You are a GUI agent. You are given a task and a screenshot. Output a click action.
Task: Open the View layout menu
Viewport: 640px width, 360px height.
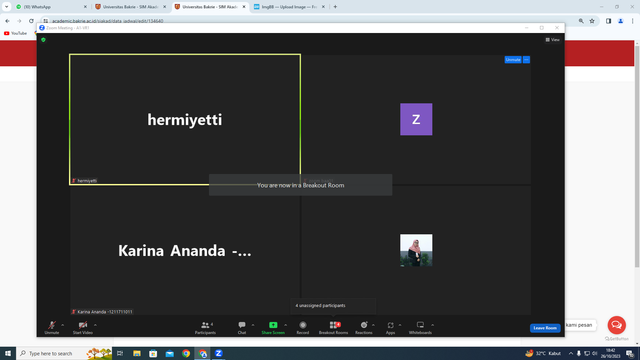(x=552, y=40)
